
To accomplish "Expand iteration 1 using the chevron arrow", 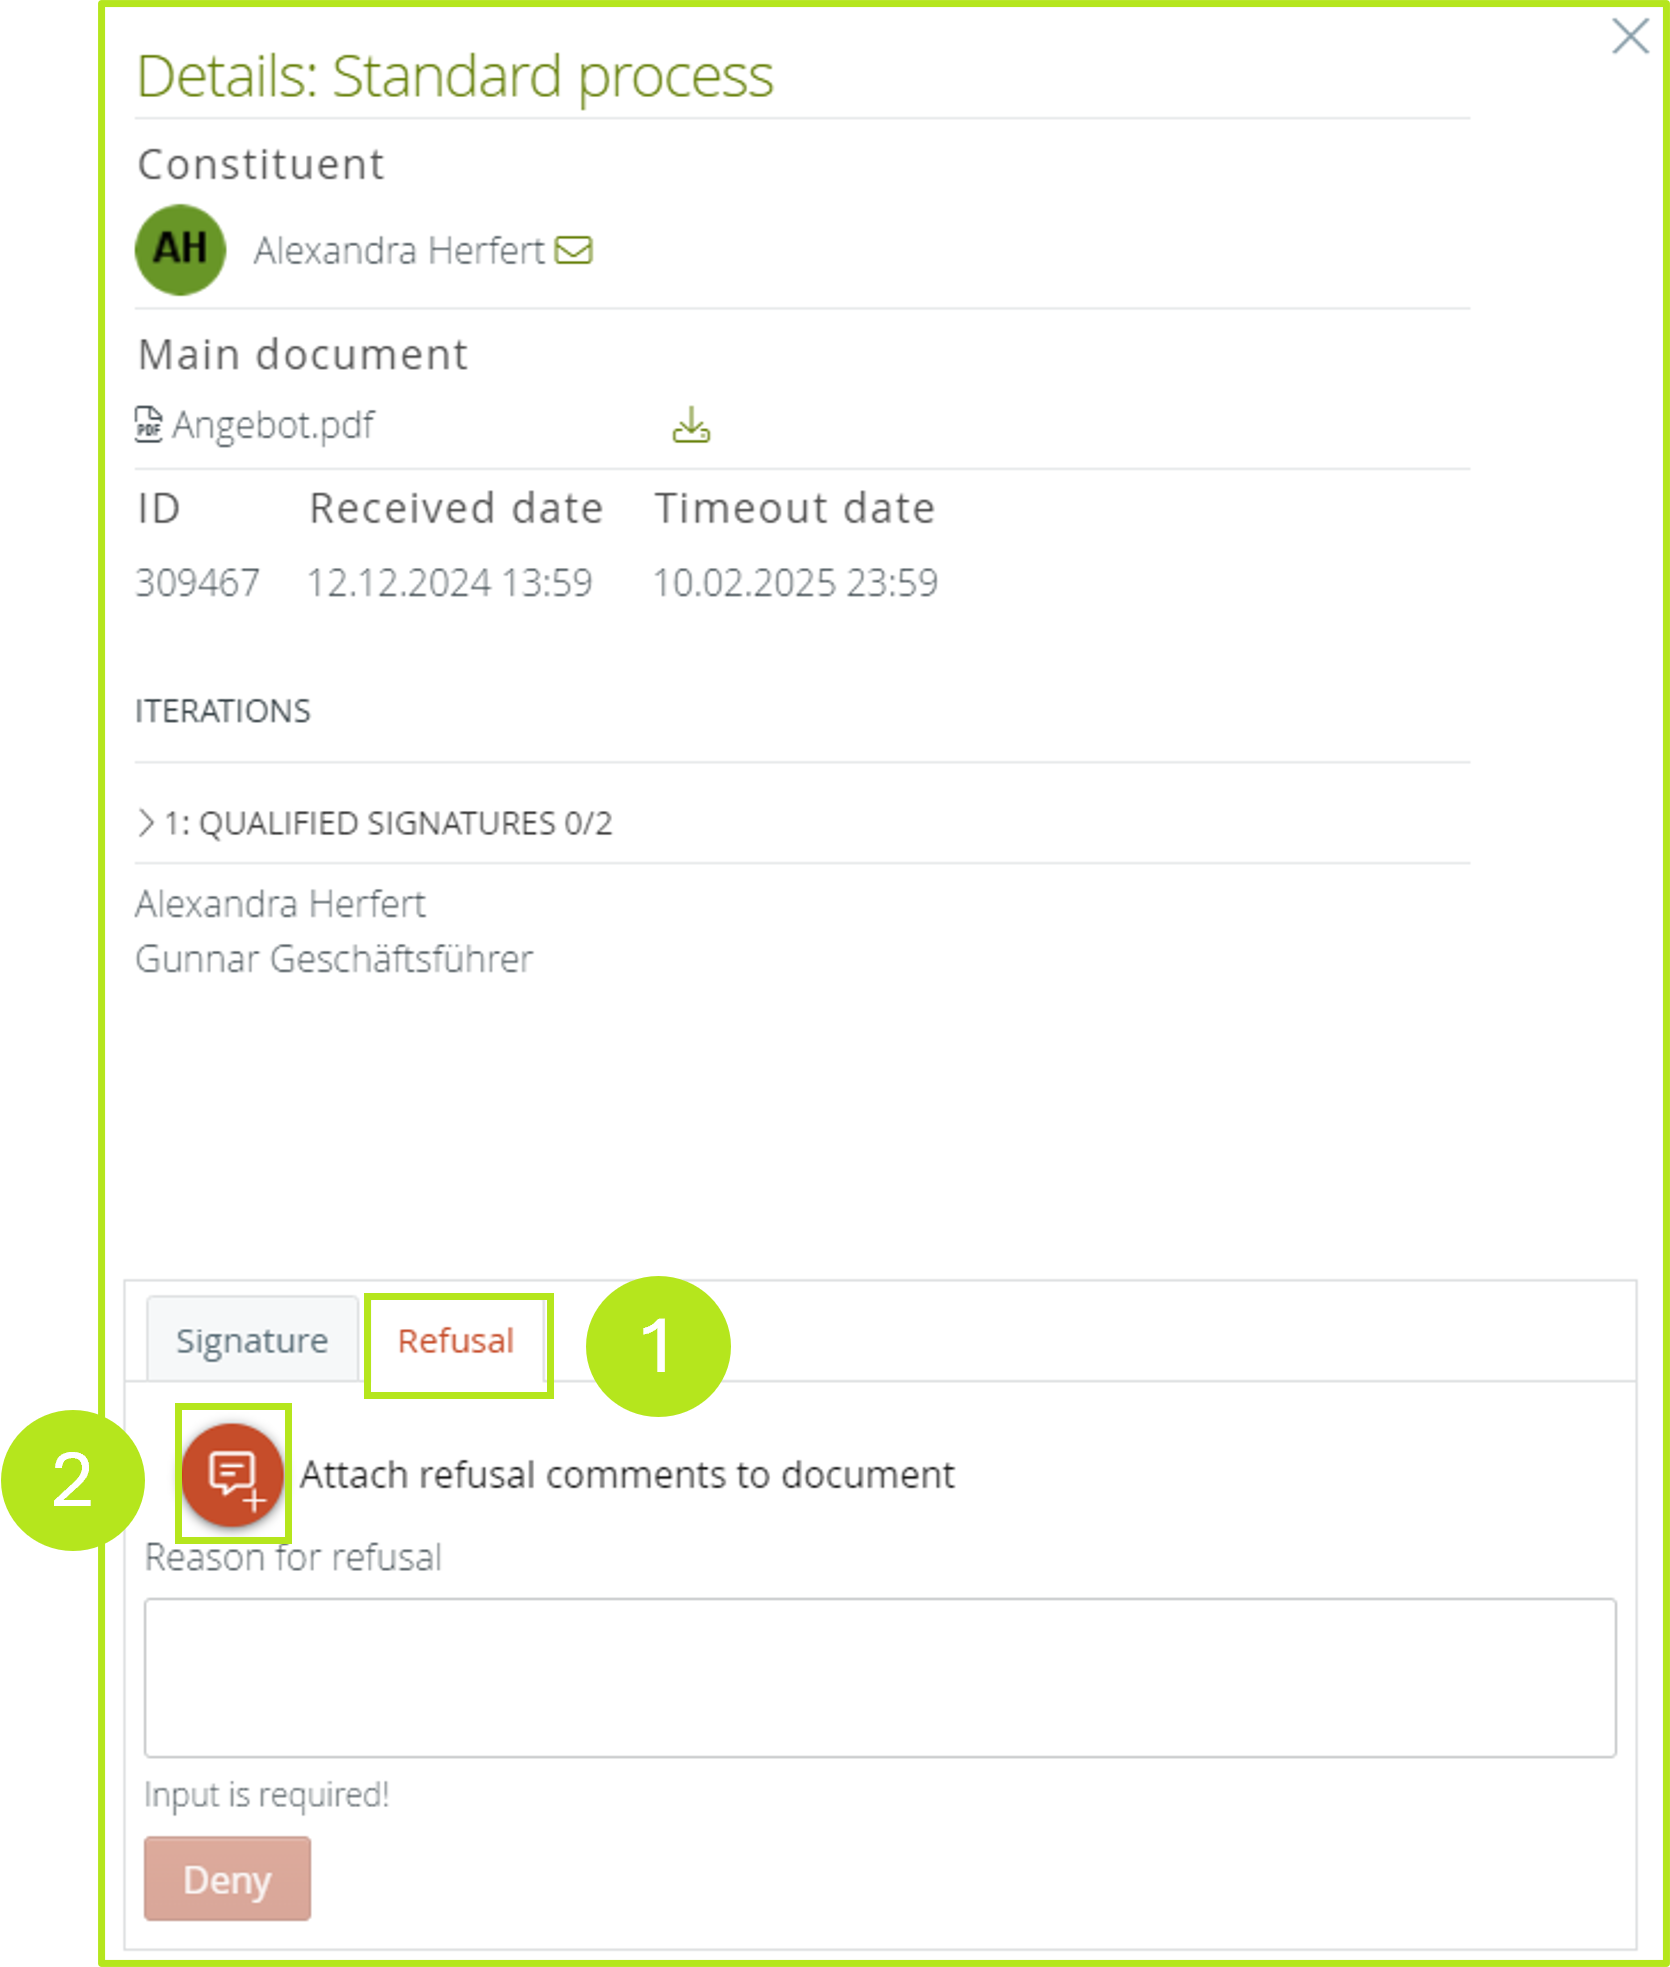I will click(x=146, y=823).
